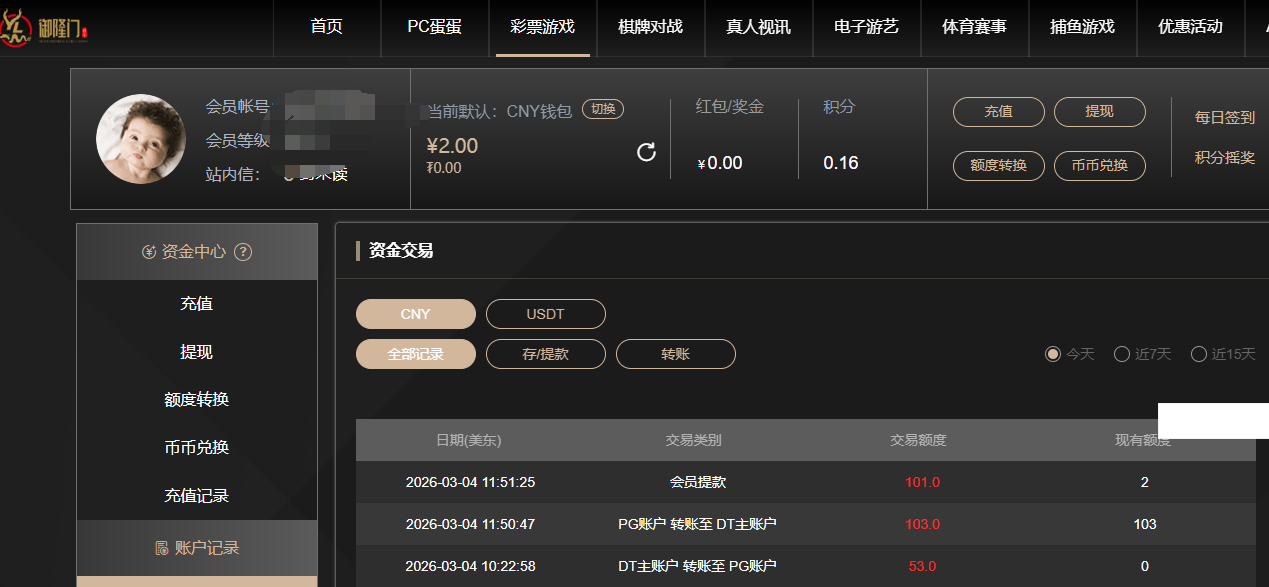Click the question mark icon beside 资金中心
Screen dimensions: 1269x587
click(243, 252)
